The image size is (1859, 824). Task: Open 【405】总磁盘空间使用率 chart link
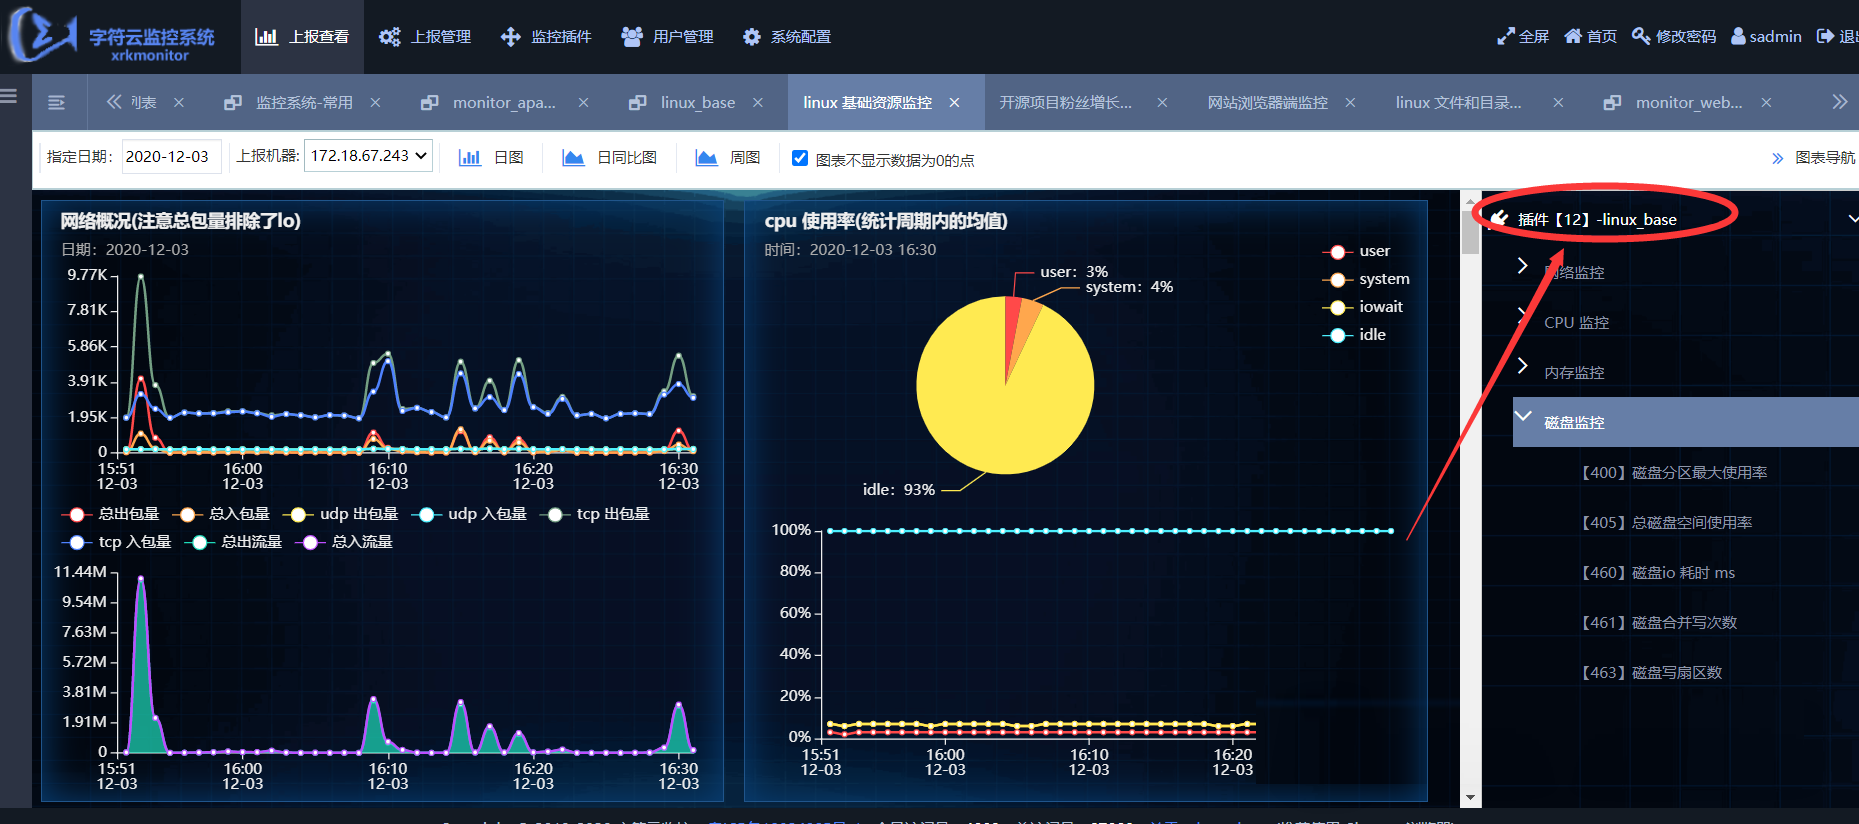point(1666,523)
